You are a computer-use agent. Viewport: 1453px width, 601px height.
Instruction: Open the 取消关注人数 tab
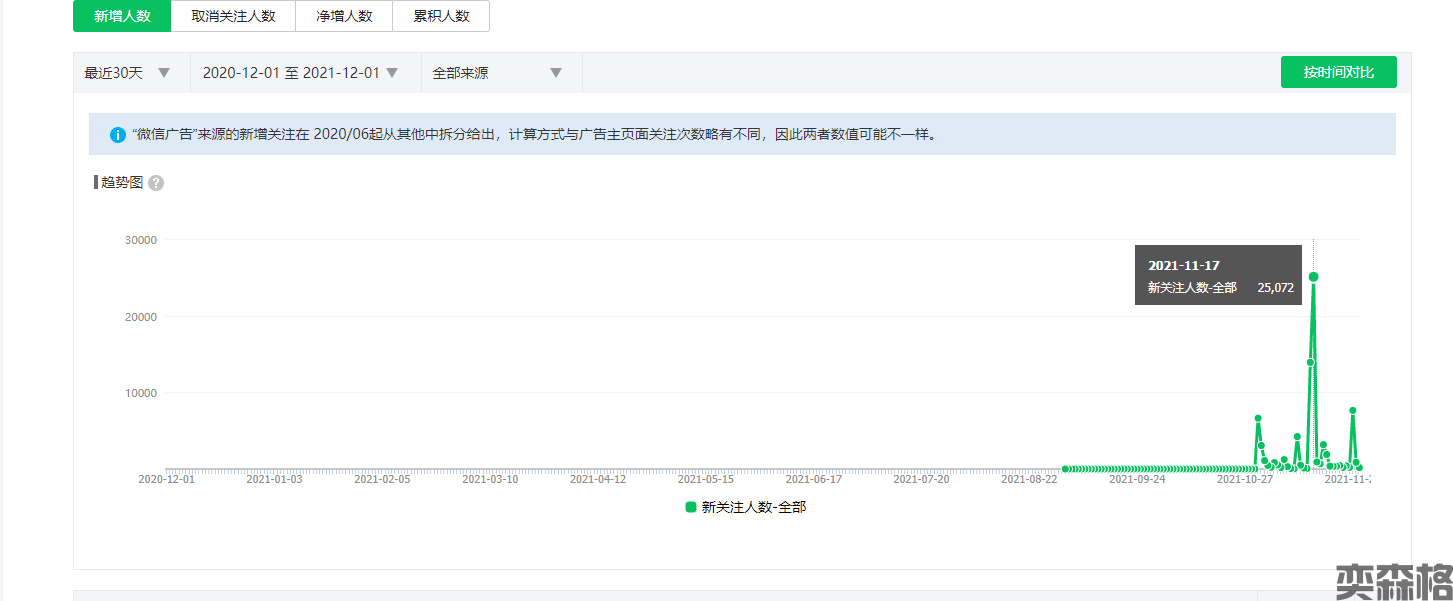point(233,16)
